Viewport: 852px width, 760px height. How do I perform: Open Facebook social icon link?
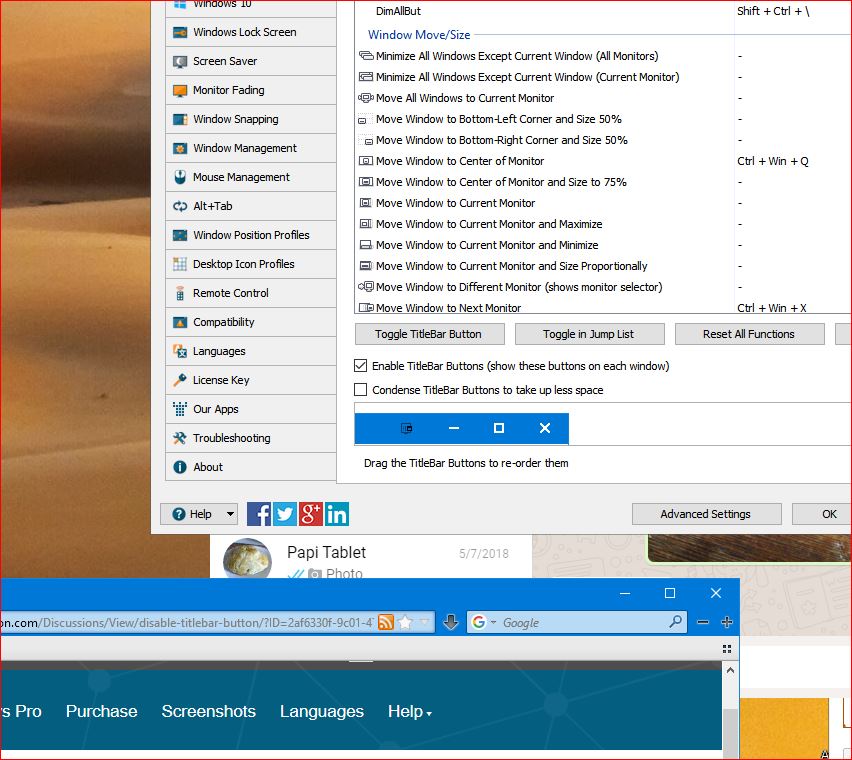pyautogui.click(x=259, y=514)
